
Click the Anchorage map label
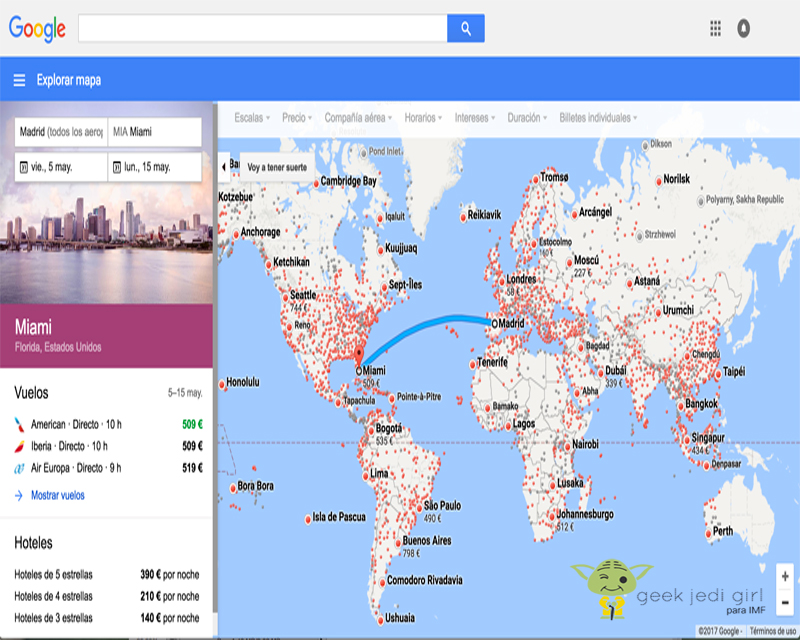pyautogui.click(x=260, y=232)
